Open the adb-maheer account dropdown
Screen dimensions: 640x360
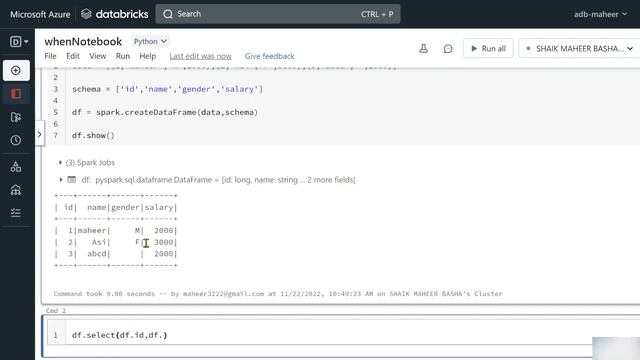[600, 14]
